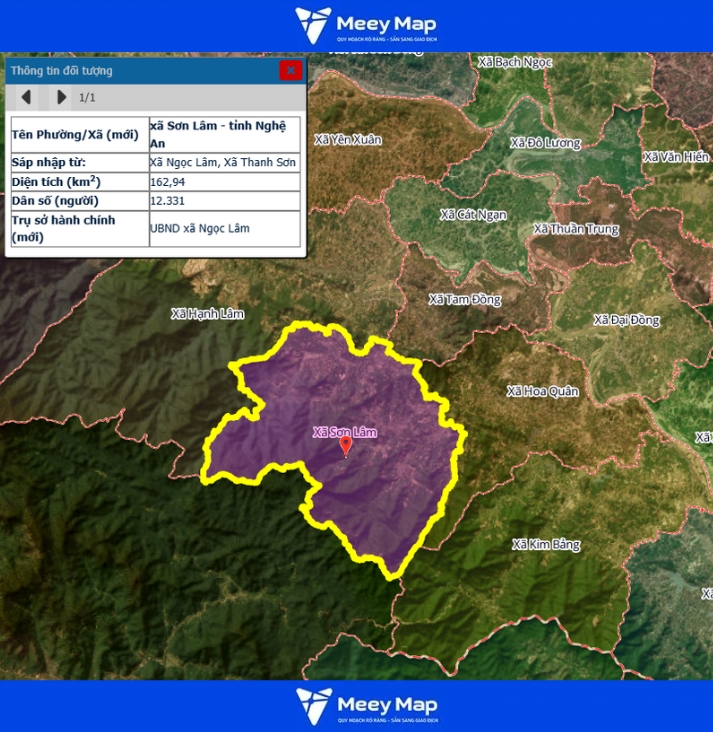Select Xã Yên Xuân on the map

coord(347,140)
